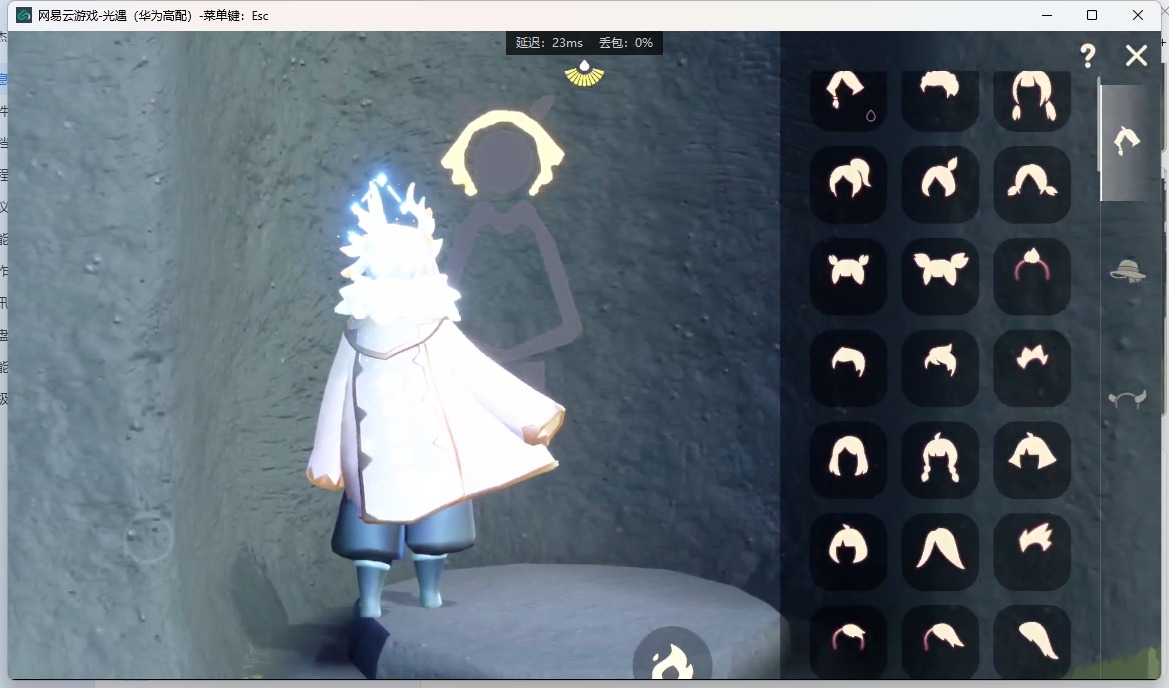Pick the short hair with low side tufts
Viewport: 1169px width, 688px height.
point(1032,184)
